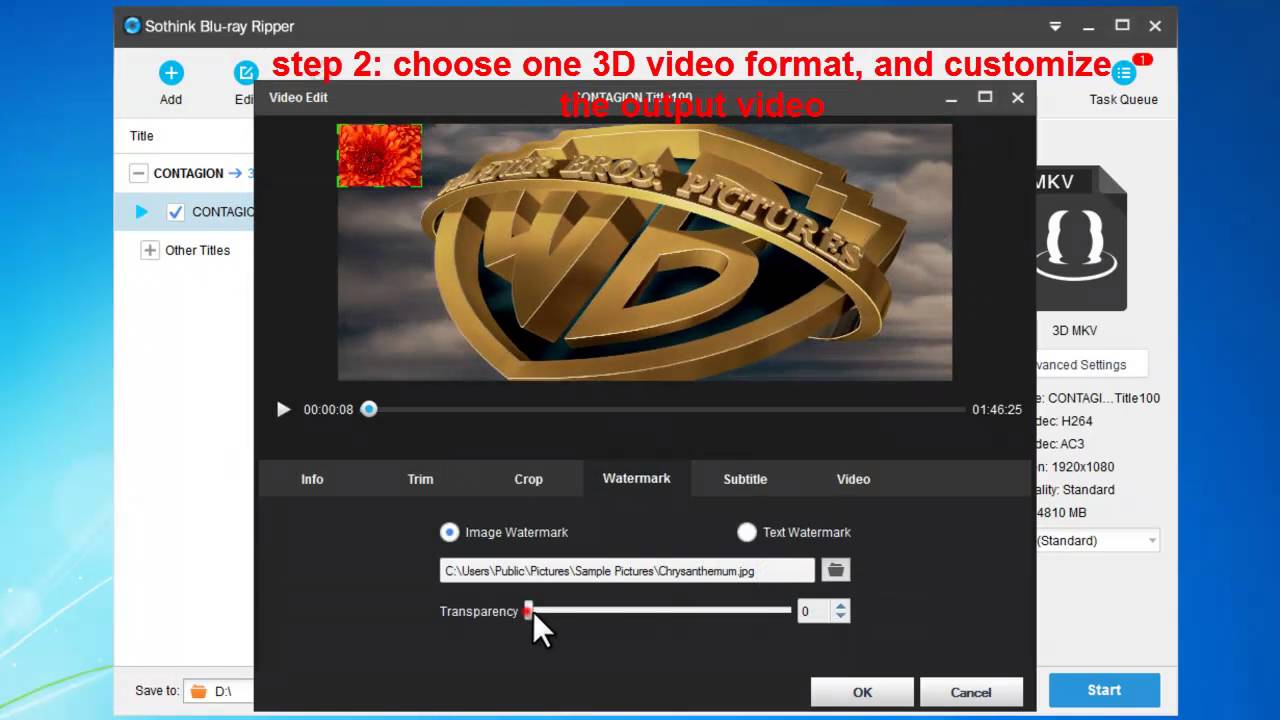Click the watermark image path field
Screen dimensions: 1280x720
[x=627, y=570]
